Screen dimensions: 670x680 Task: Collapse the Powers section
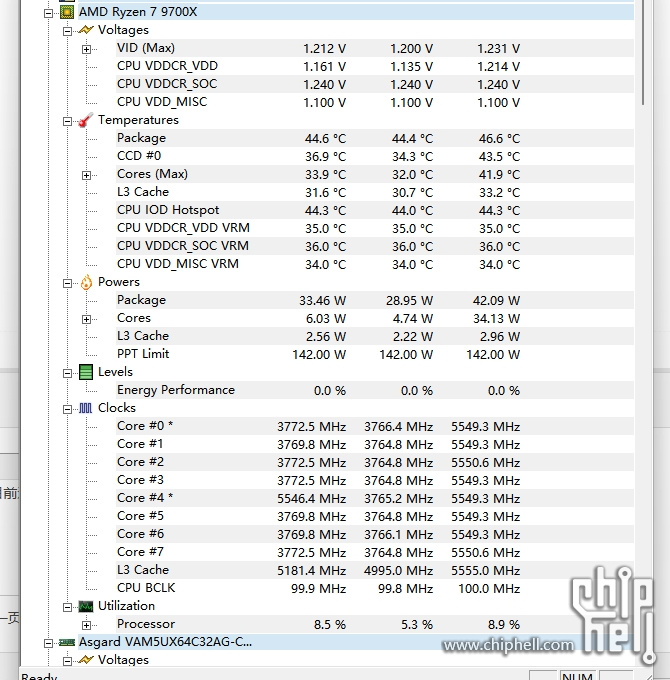coord(67,284)
